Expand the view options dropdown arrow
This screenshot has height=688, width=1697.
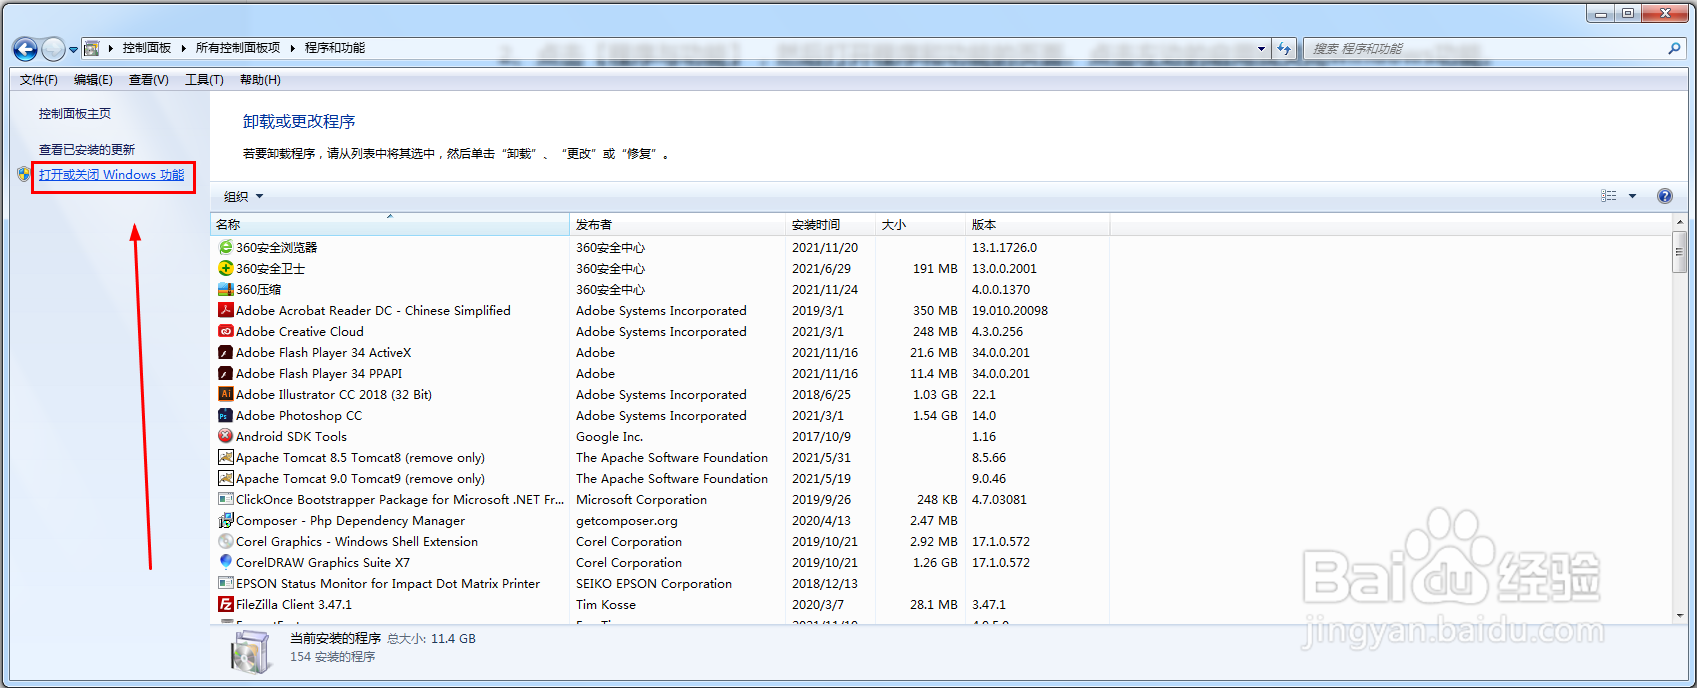(x=1632, y=196)
